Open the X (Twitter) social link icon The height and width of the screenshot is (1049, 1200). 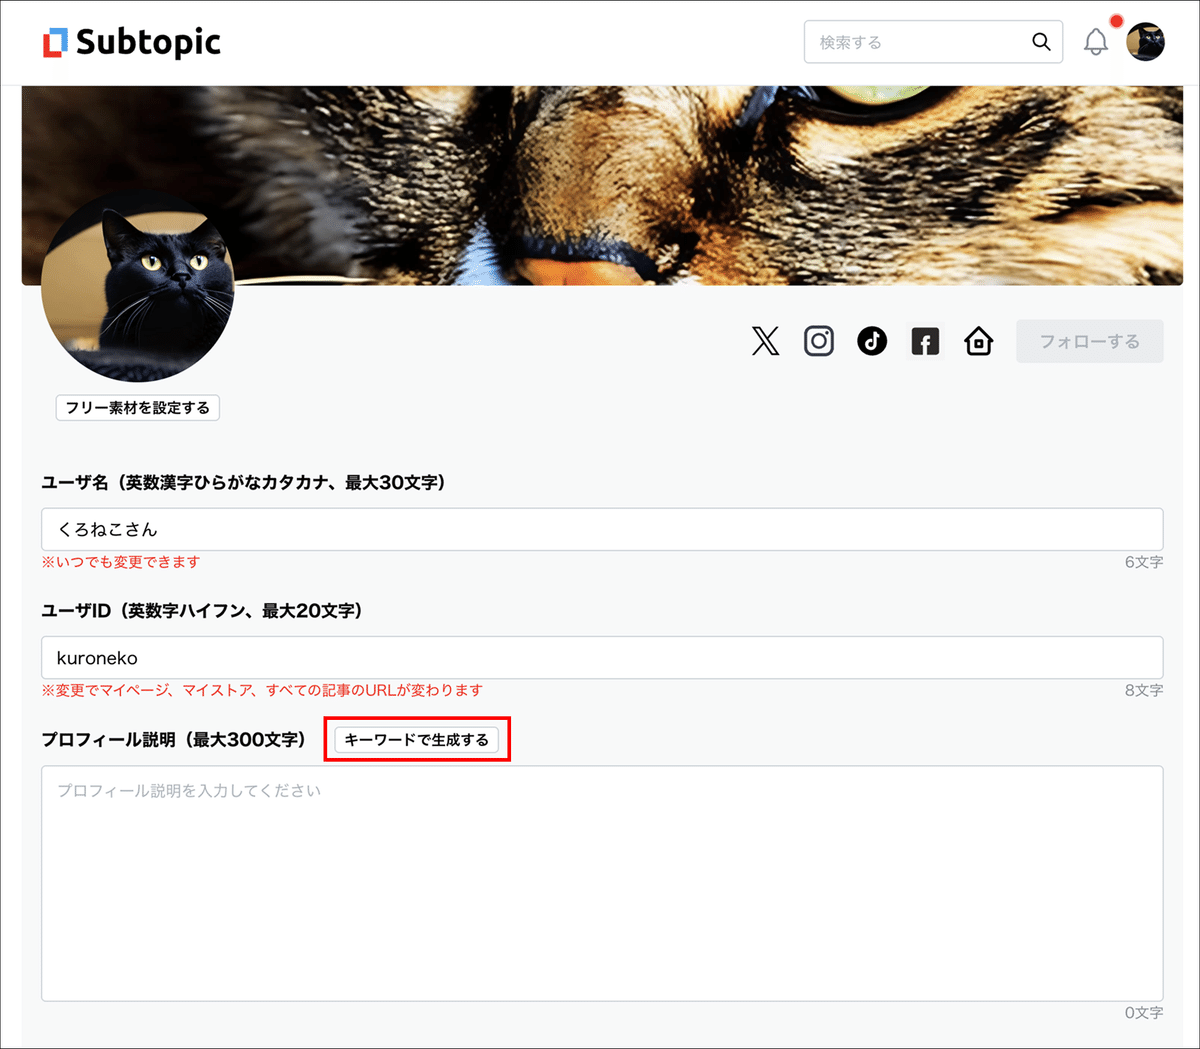point(765,341)
